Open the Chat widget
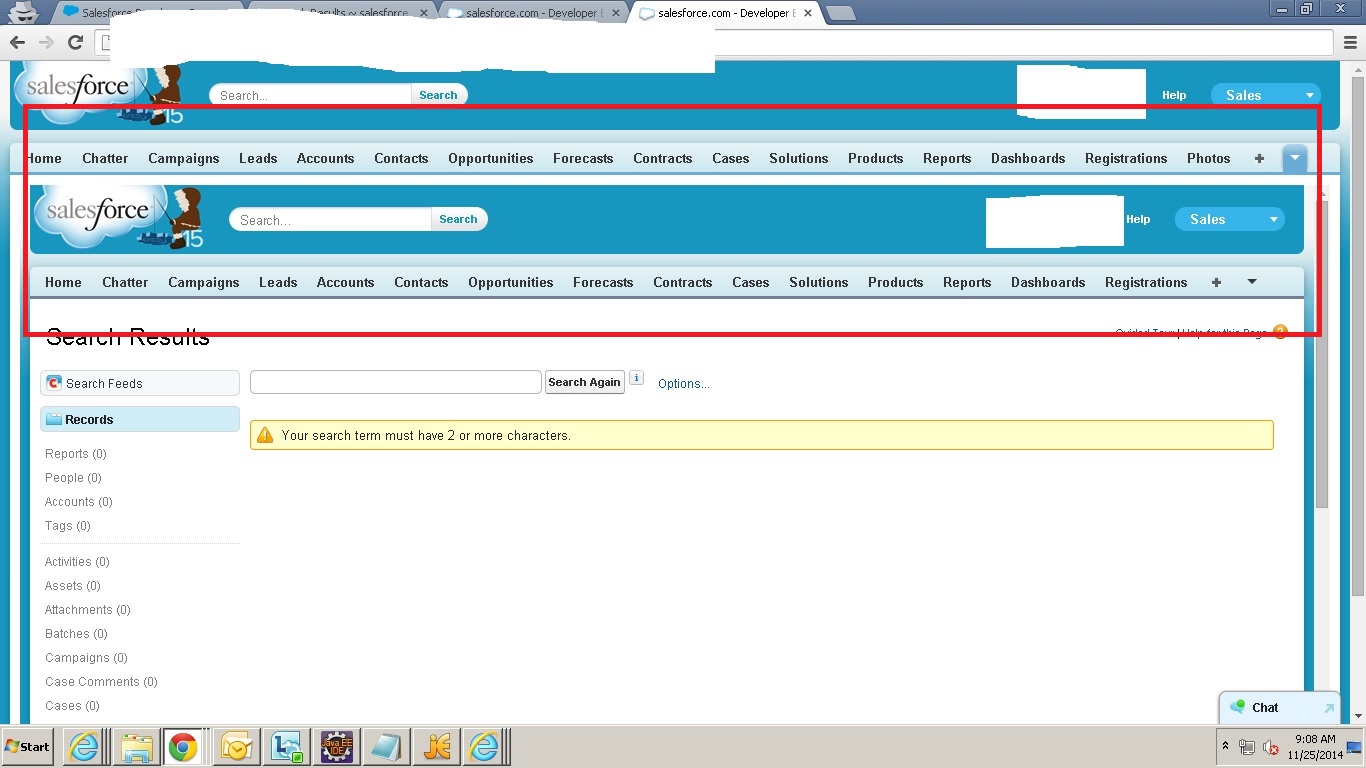This screenshot has height=768, width=1366. (1279, 708)
